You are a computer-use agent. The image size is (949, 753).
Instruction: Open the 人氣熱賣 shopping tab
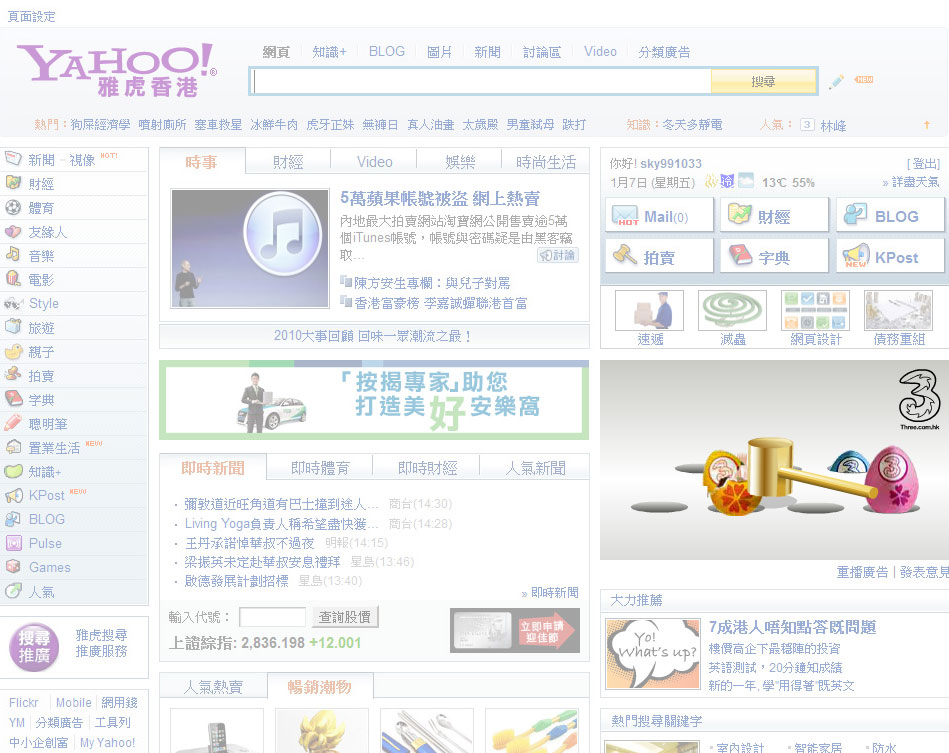point(213,686)
